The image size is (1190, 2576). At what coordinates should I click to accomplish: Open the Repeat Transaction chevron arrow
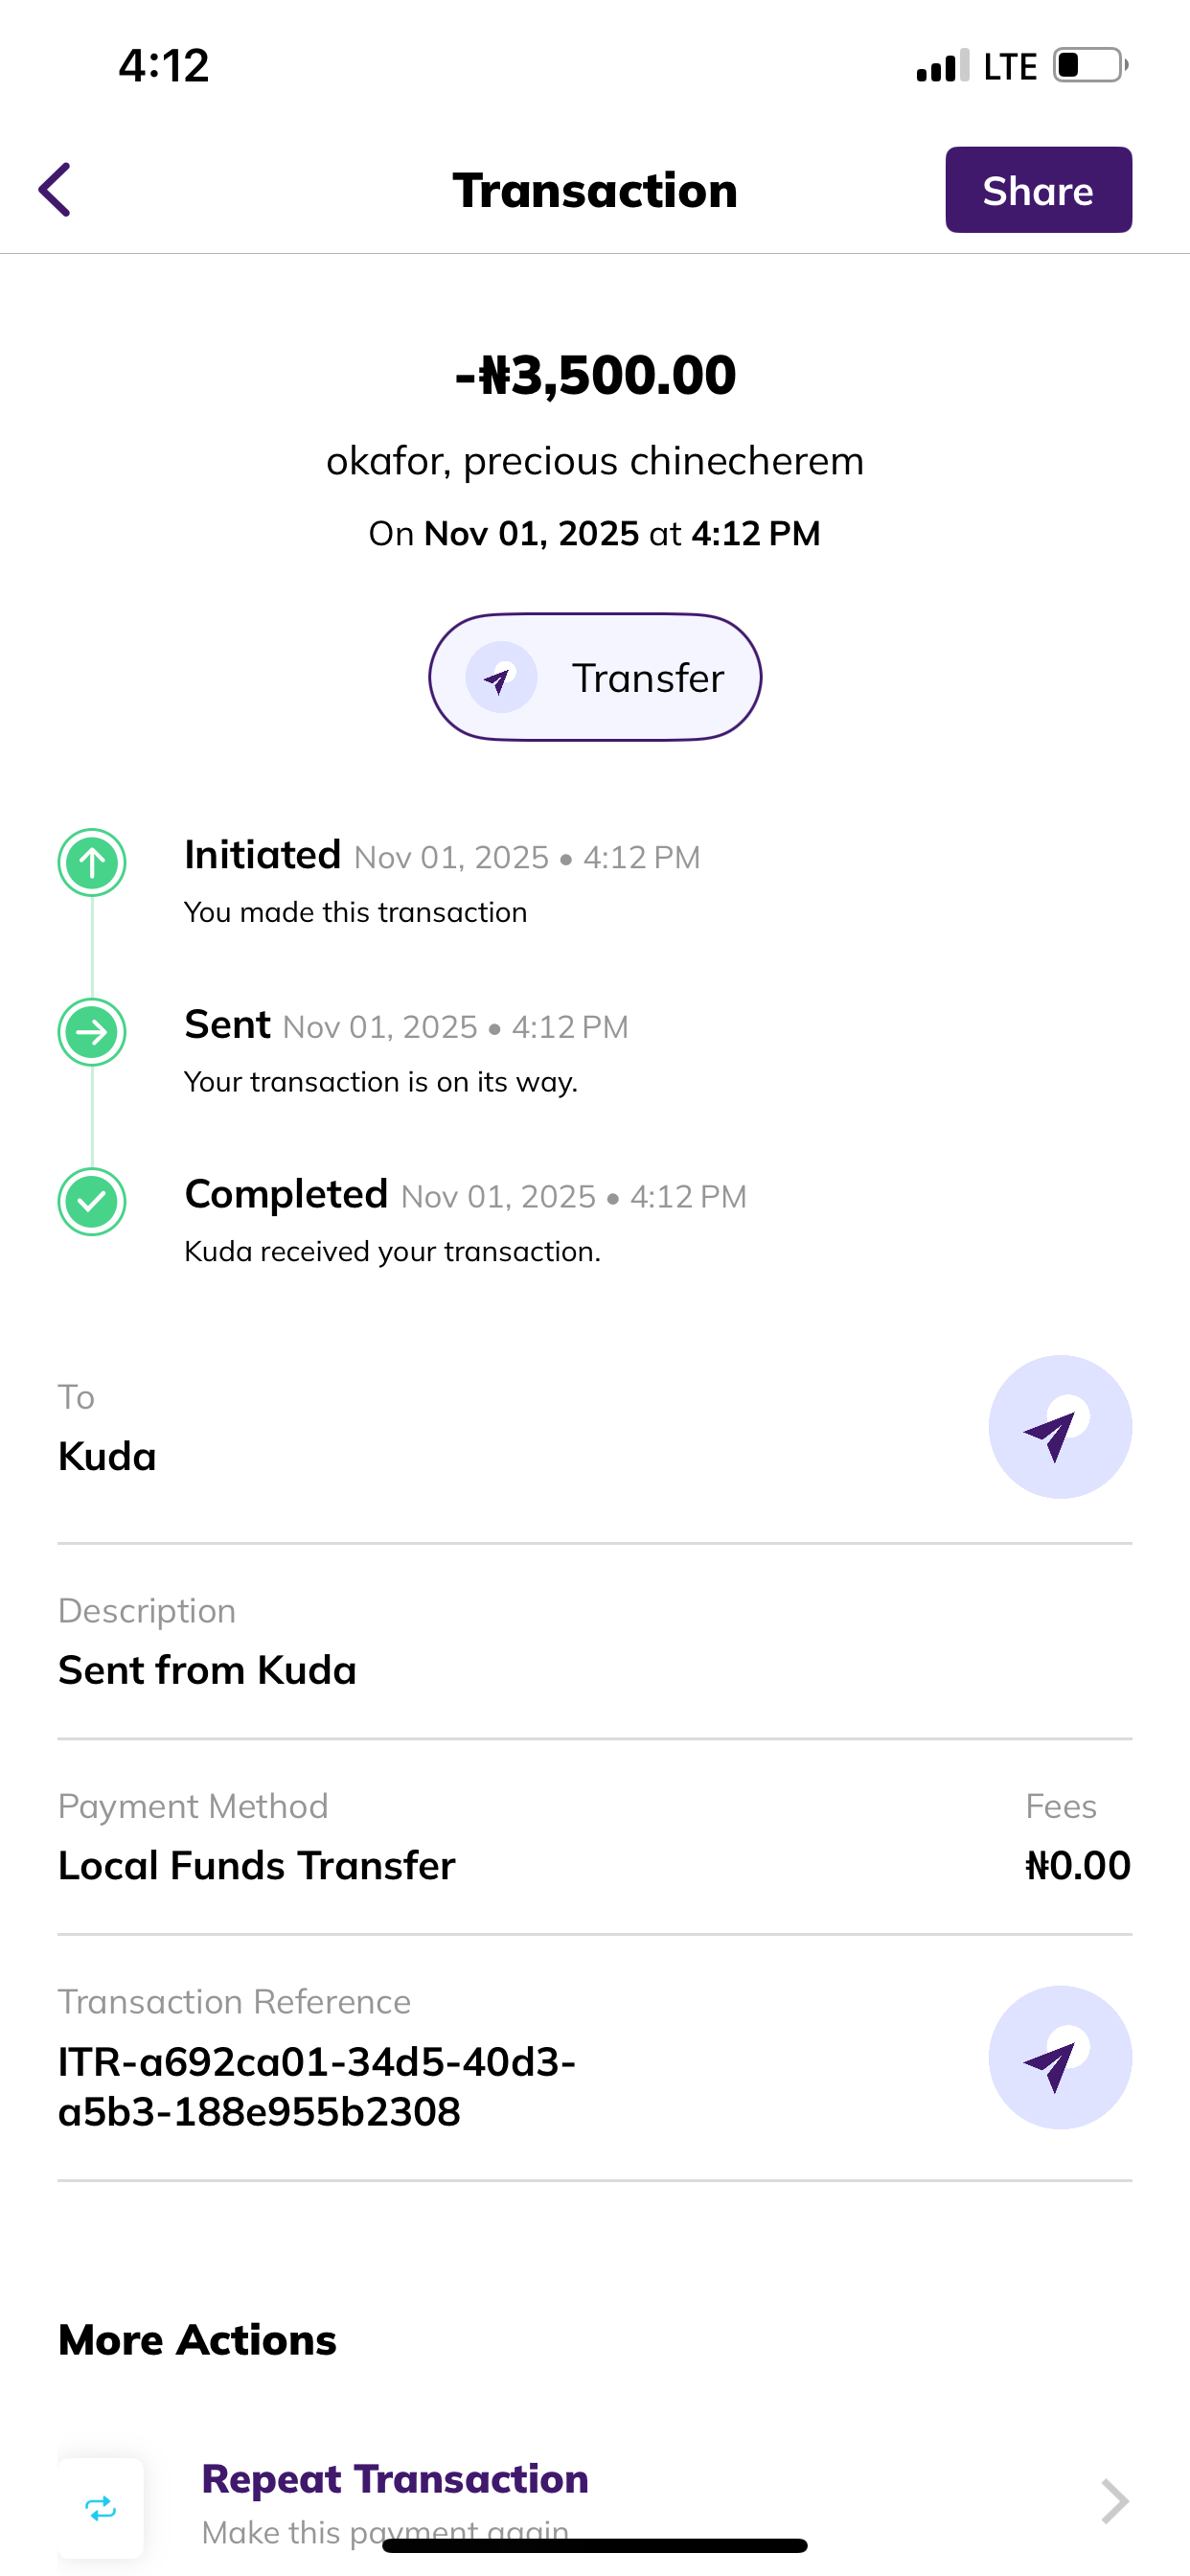pos(1114,2501)
